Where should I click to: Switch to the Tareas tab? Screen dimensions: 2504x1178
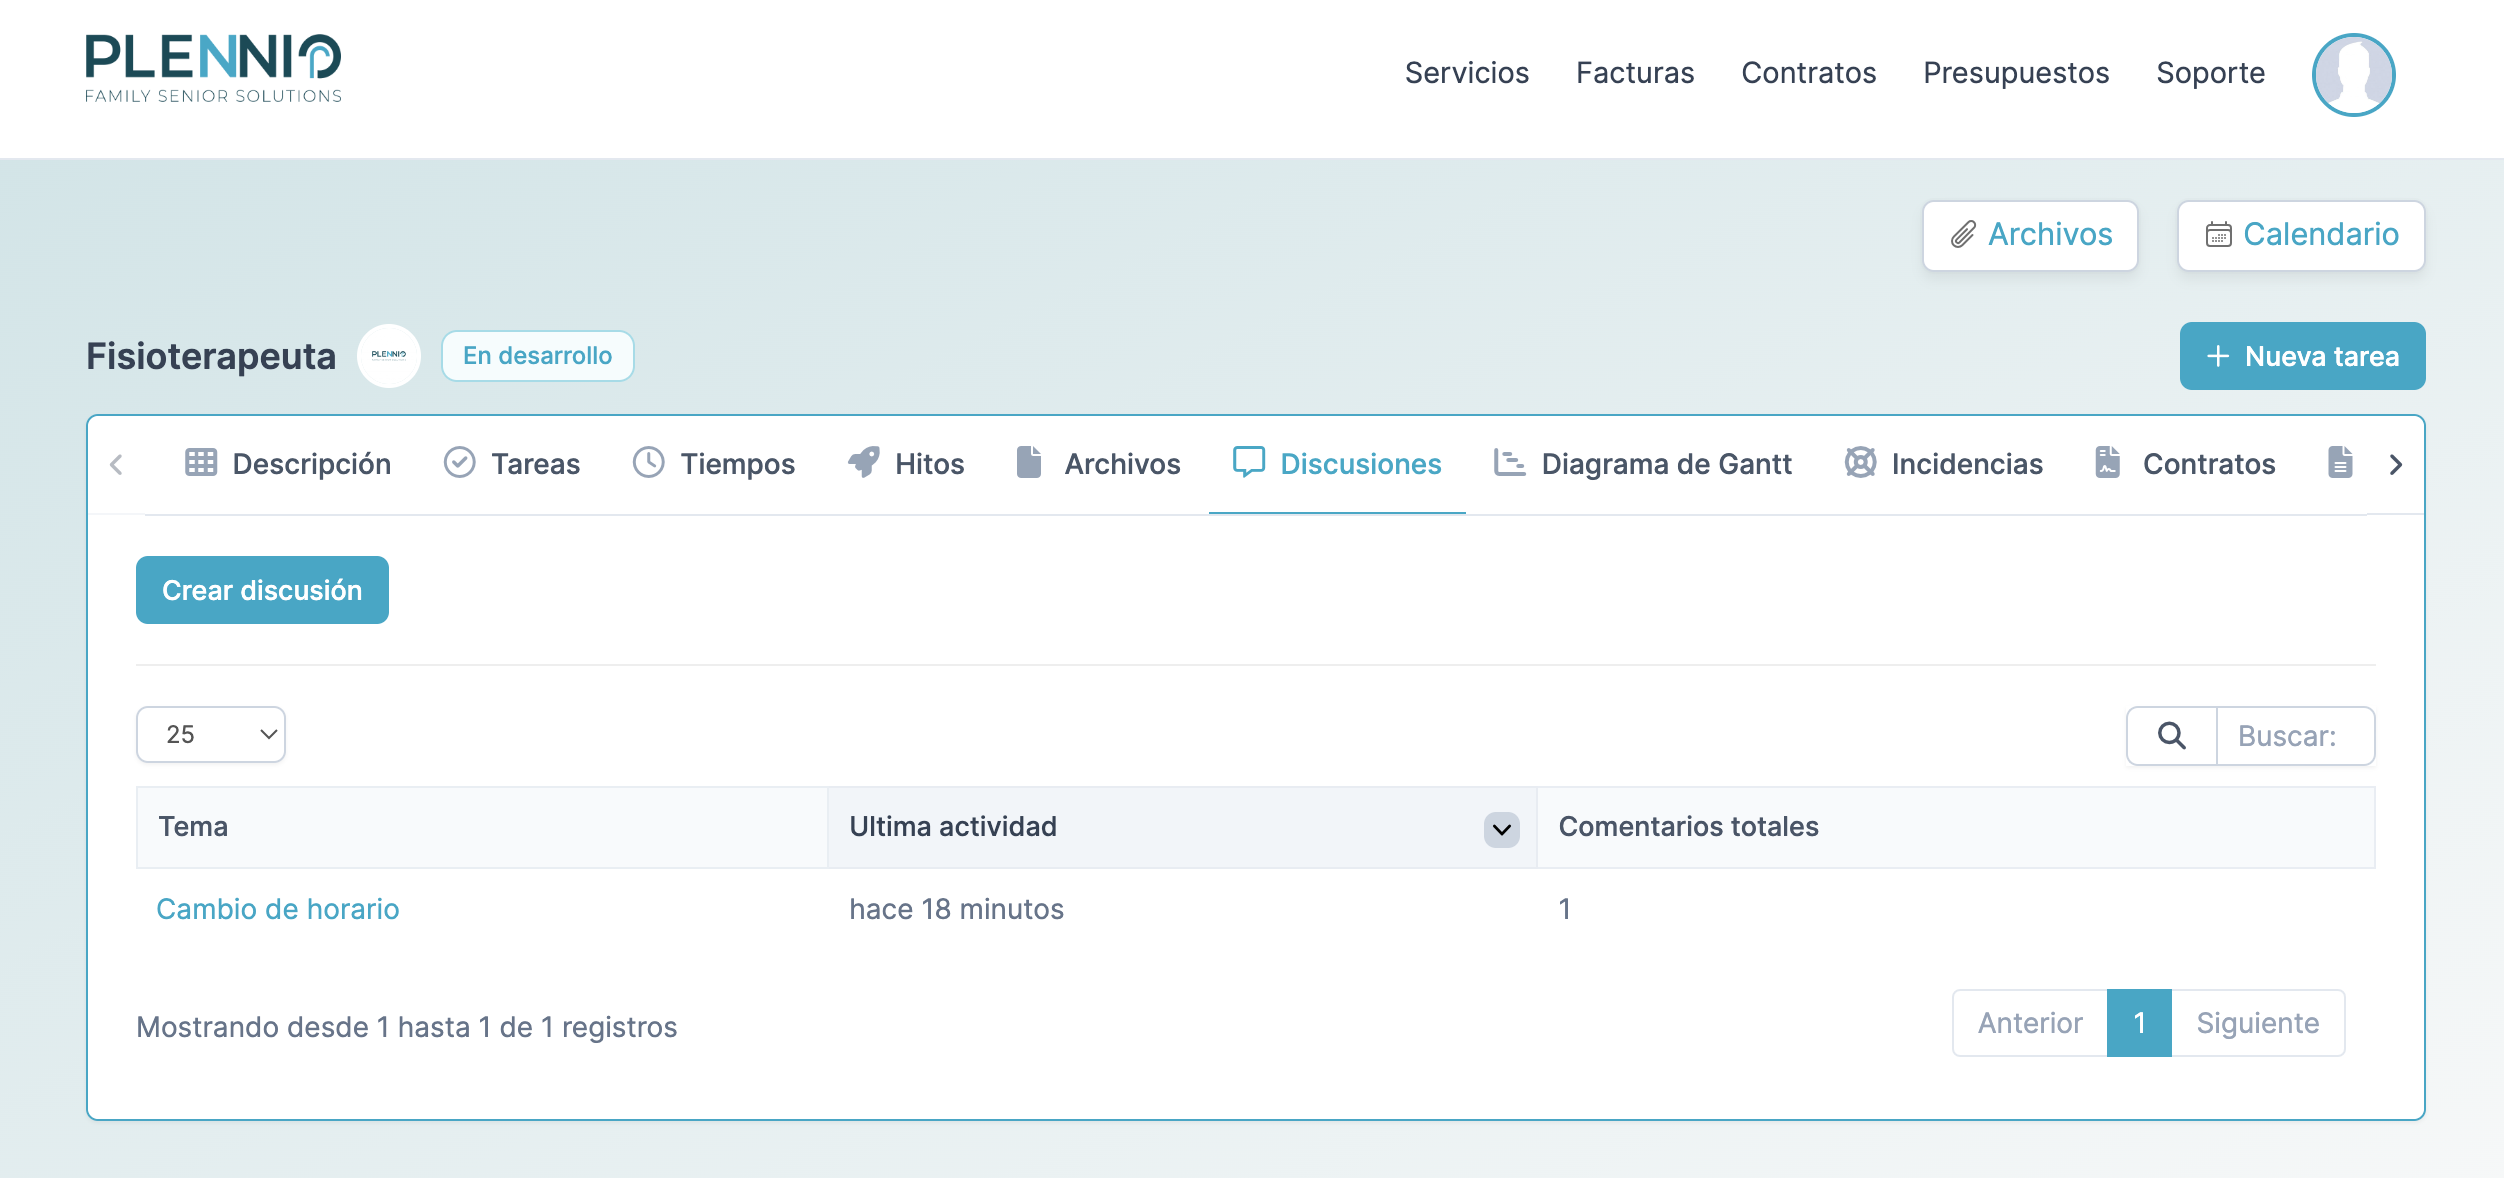[x=512, y=464]
